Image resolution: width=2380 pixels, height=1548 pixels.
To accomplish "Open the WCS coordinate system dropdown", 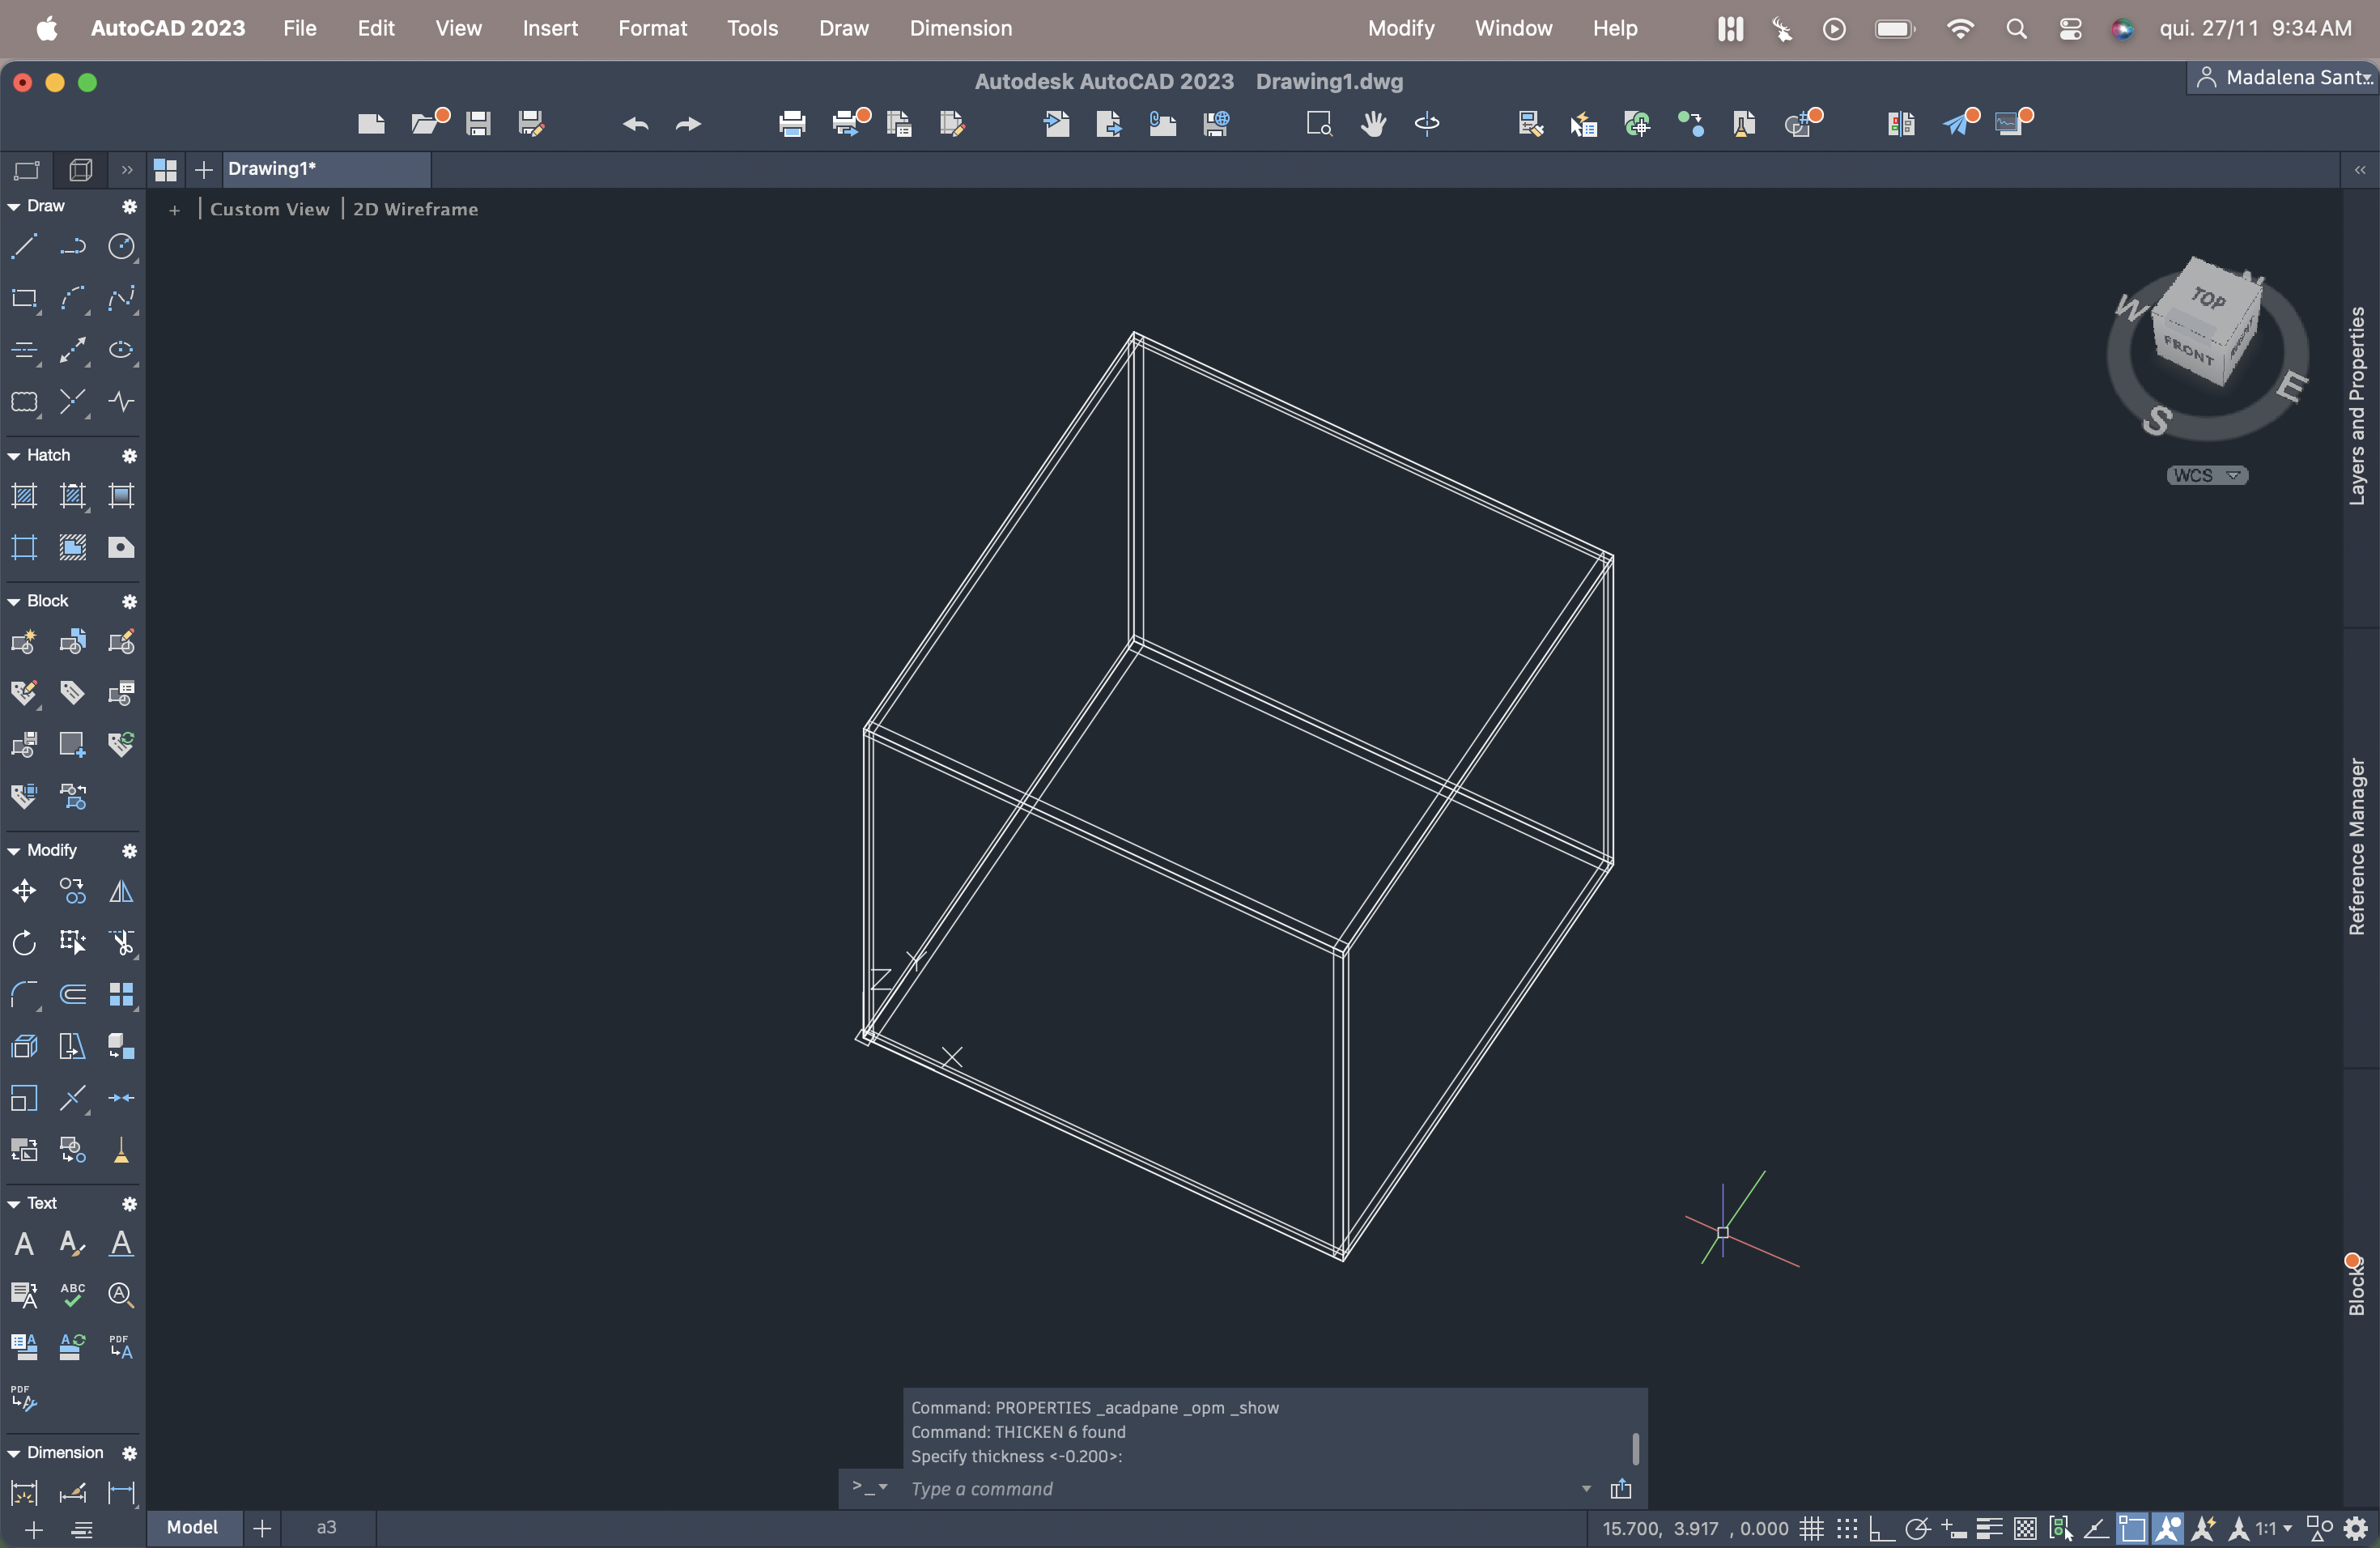I will 2207,476.
